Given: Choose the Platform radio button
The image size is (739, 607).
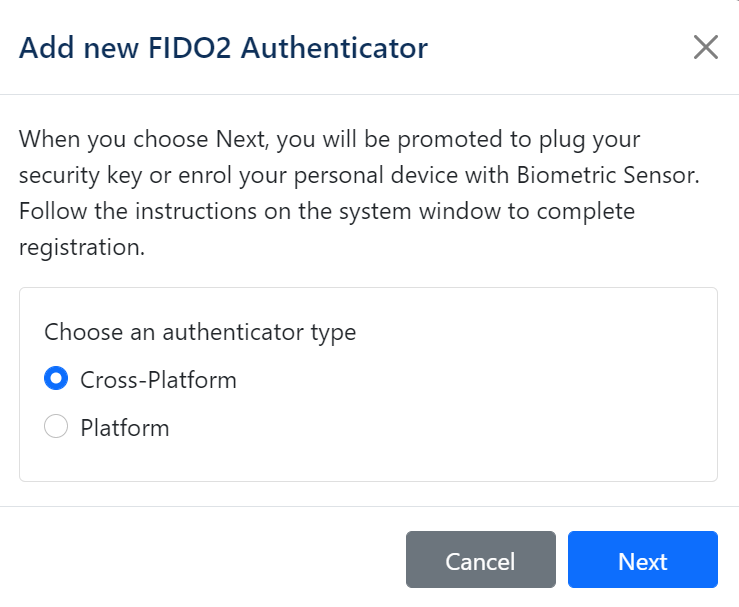Looking at the screenshot, I should tap(56, 428).
